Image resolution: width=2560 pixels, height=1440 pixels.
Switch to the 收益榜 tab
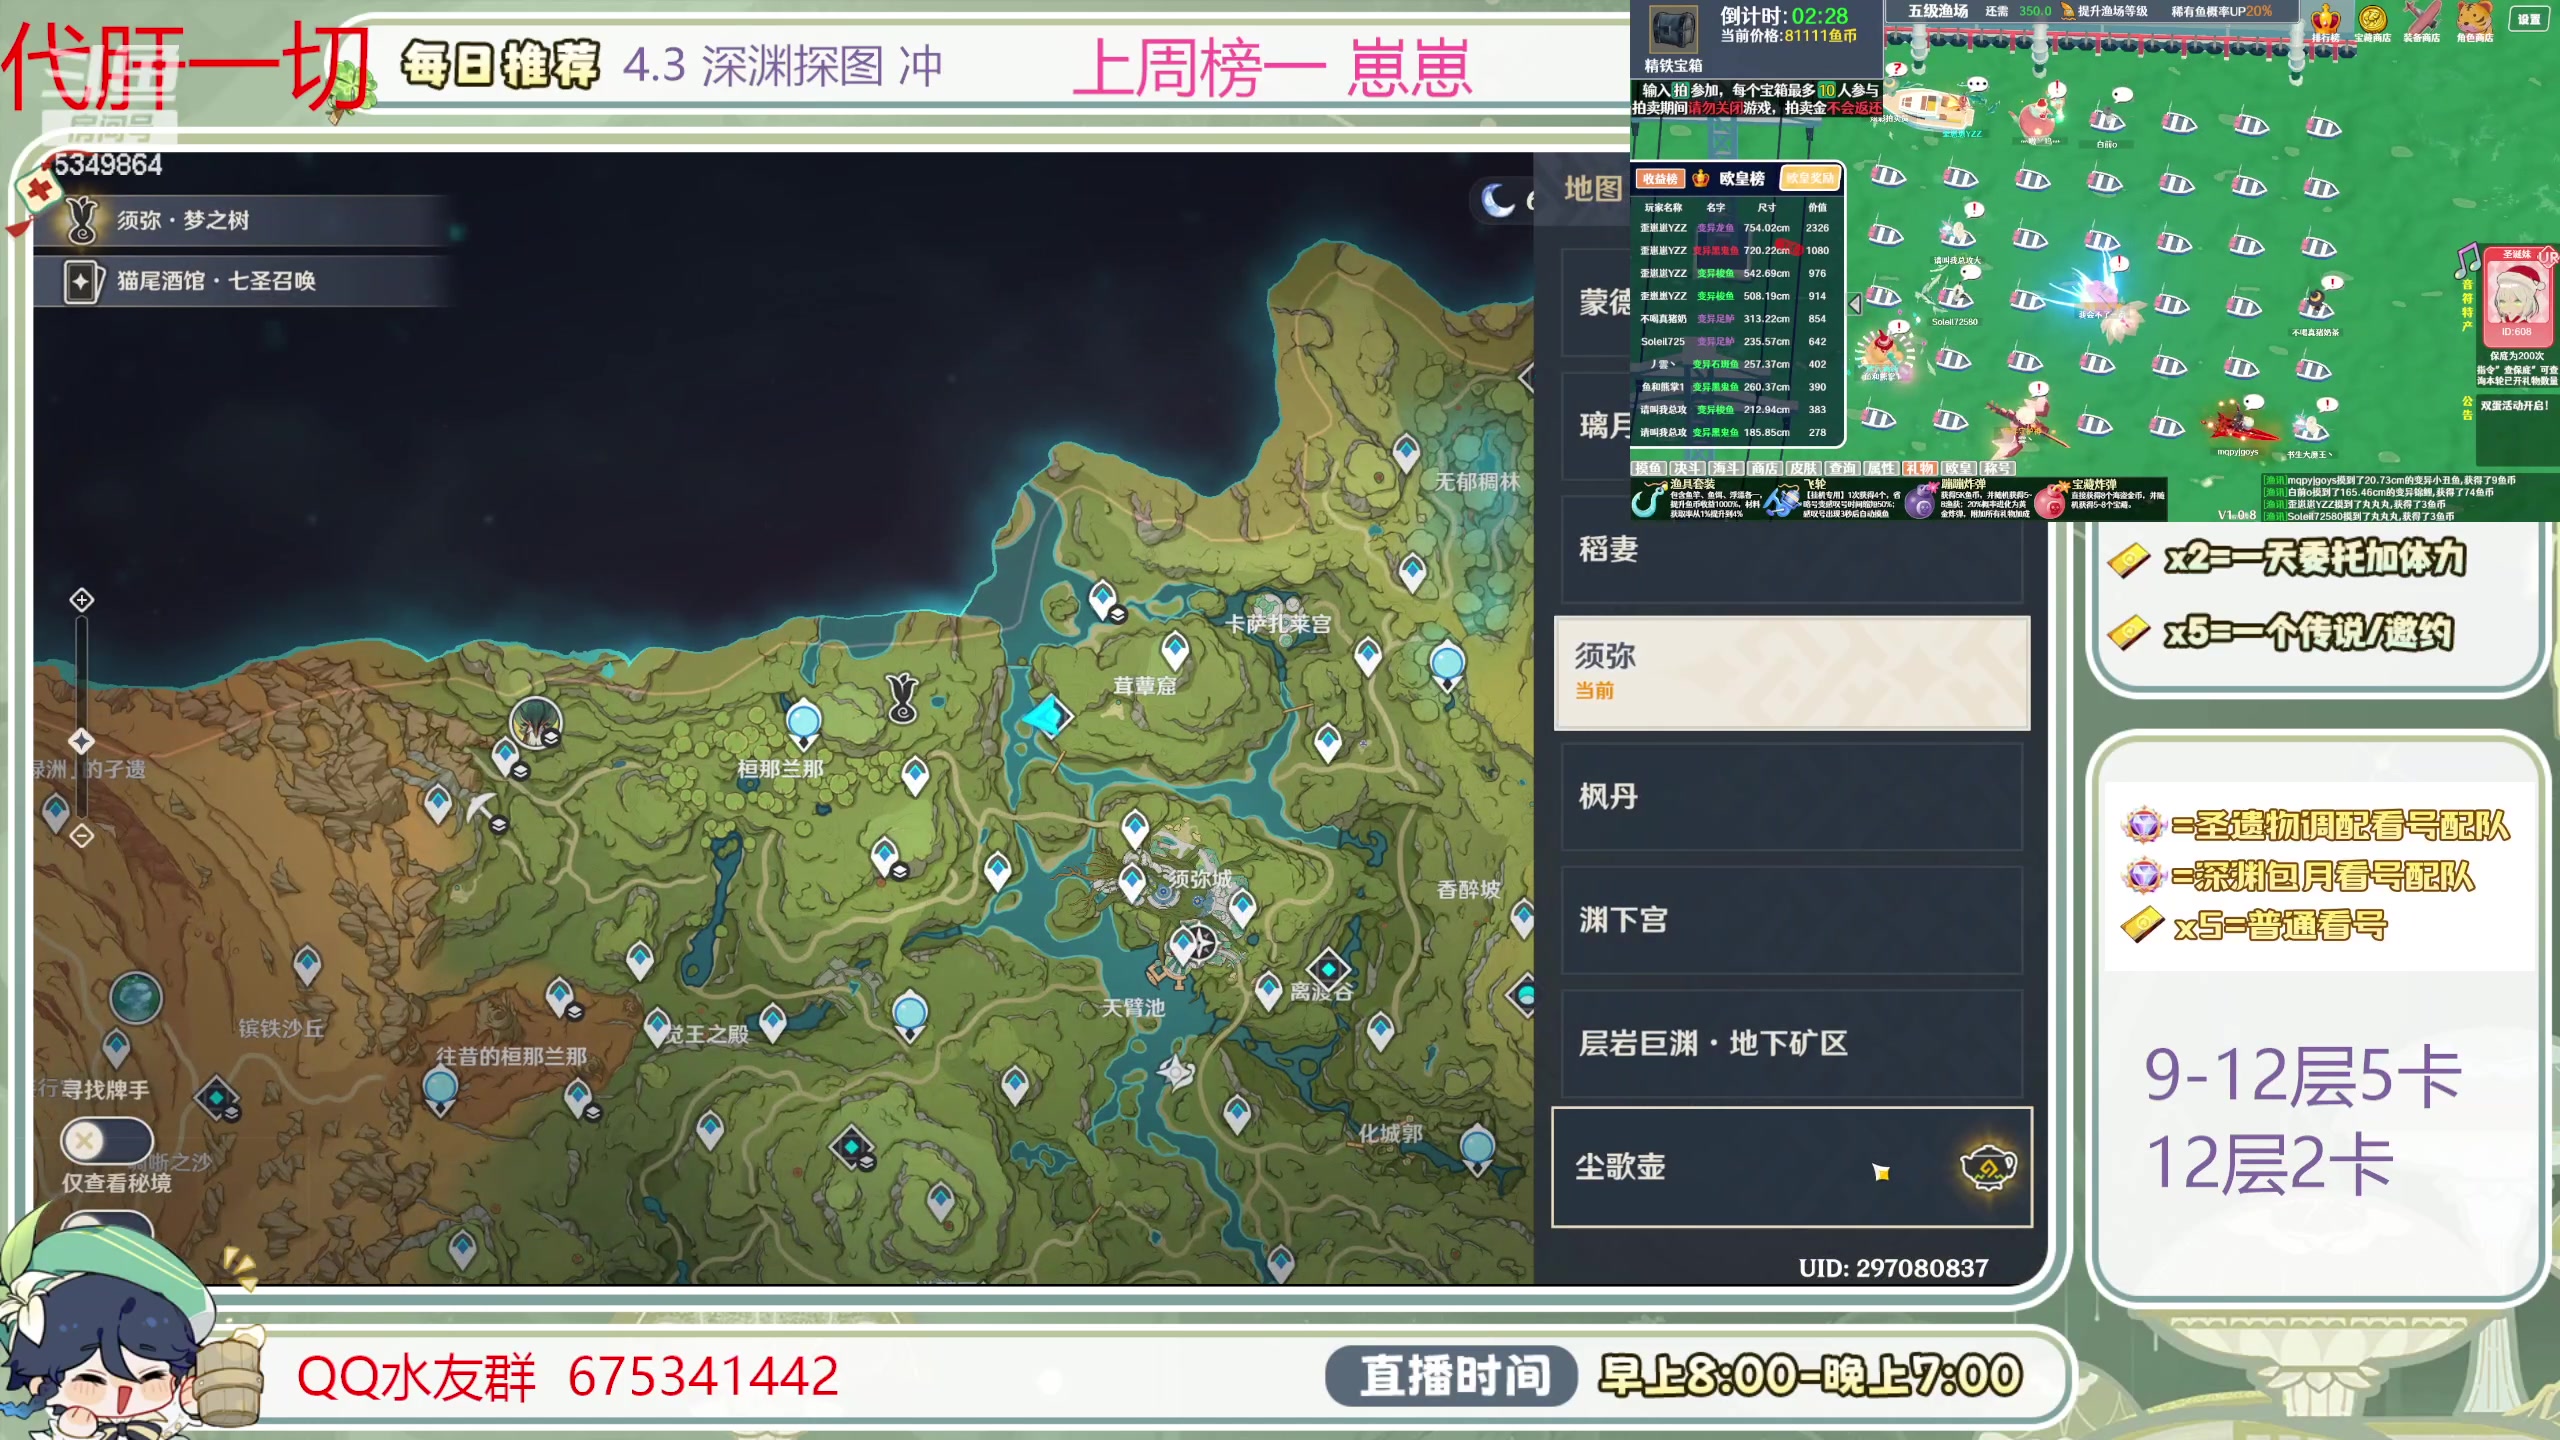[1660, 177]
